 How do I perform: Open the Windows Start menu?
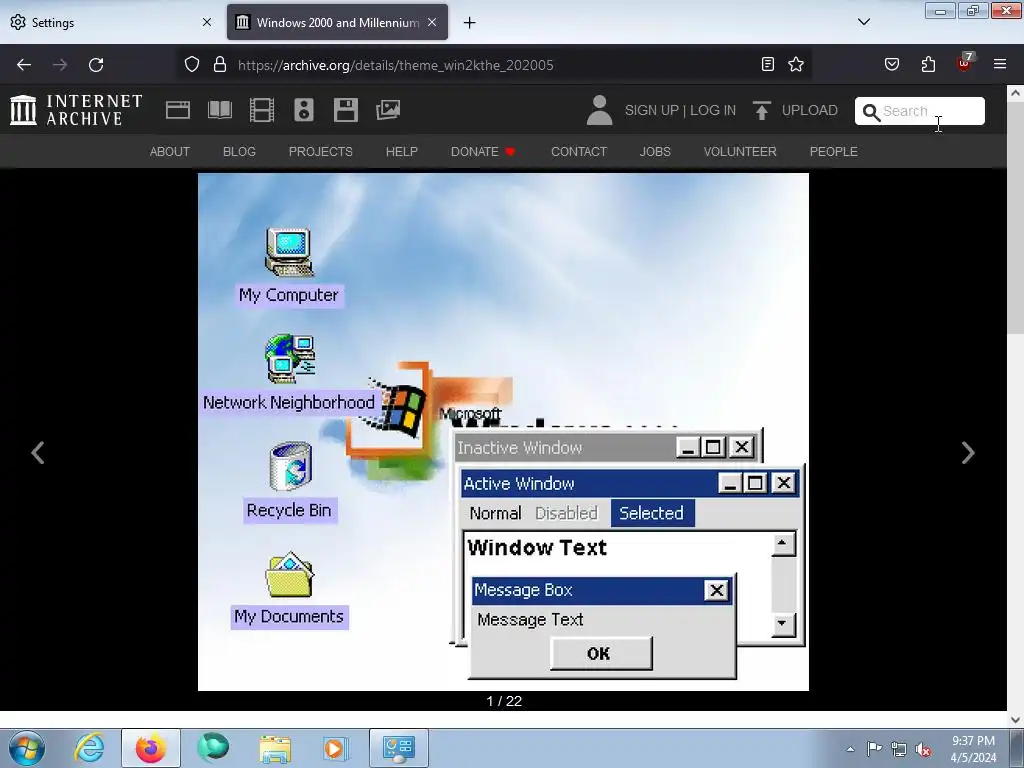[x=27, y=748]
